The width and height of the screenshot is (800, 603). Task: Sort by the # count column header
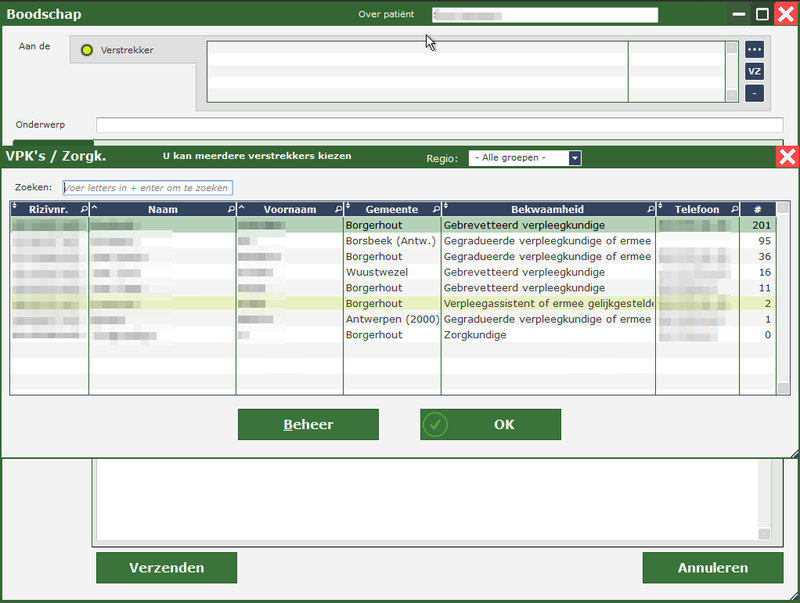tap(757, 209)
